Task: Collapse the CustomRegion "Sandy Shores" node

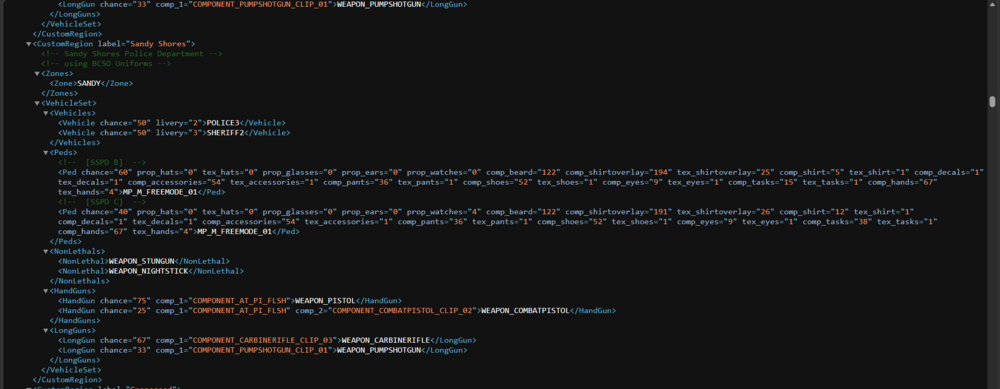Action: tap(29, 44)
